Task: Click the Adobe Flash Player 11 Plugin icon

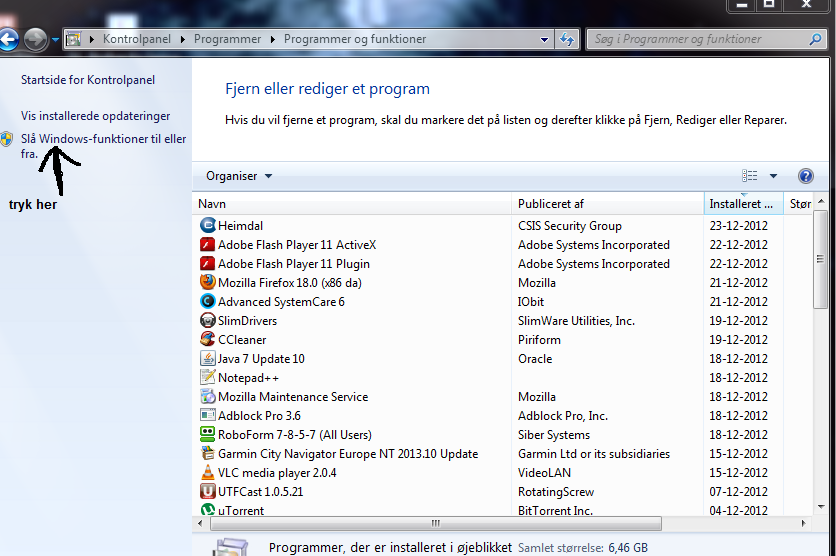Action: point(207,263)
